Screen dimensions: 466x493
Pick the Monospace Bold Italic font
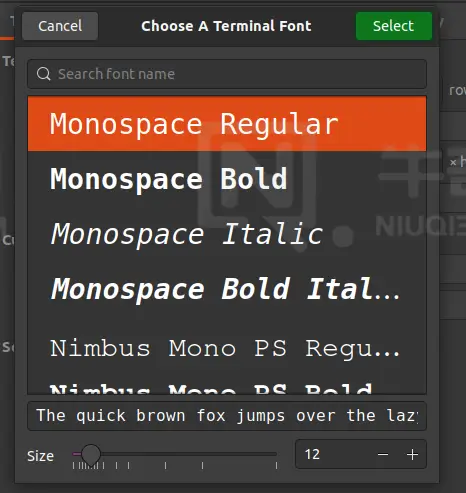tap(227, 289)
